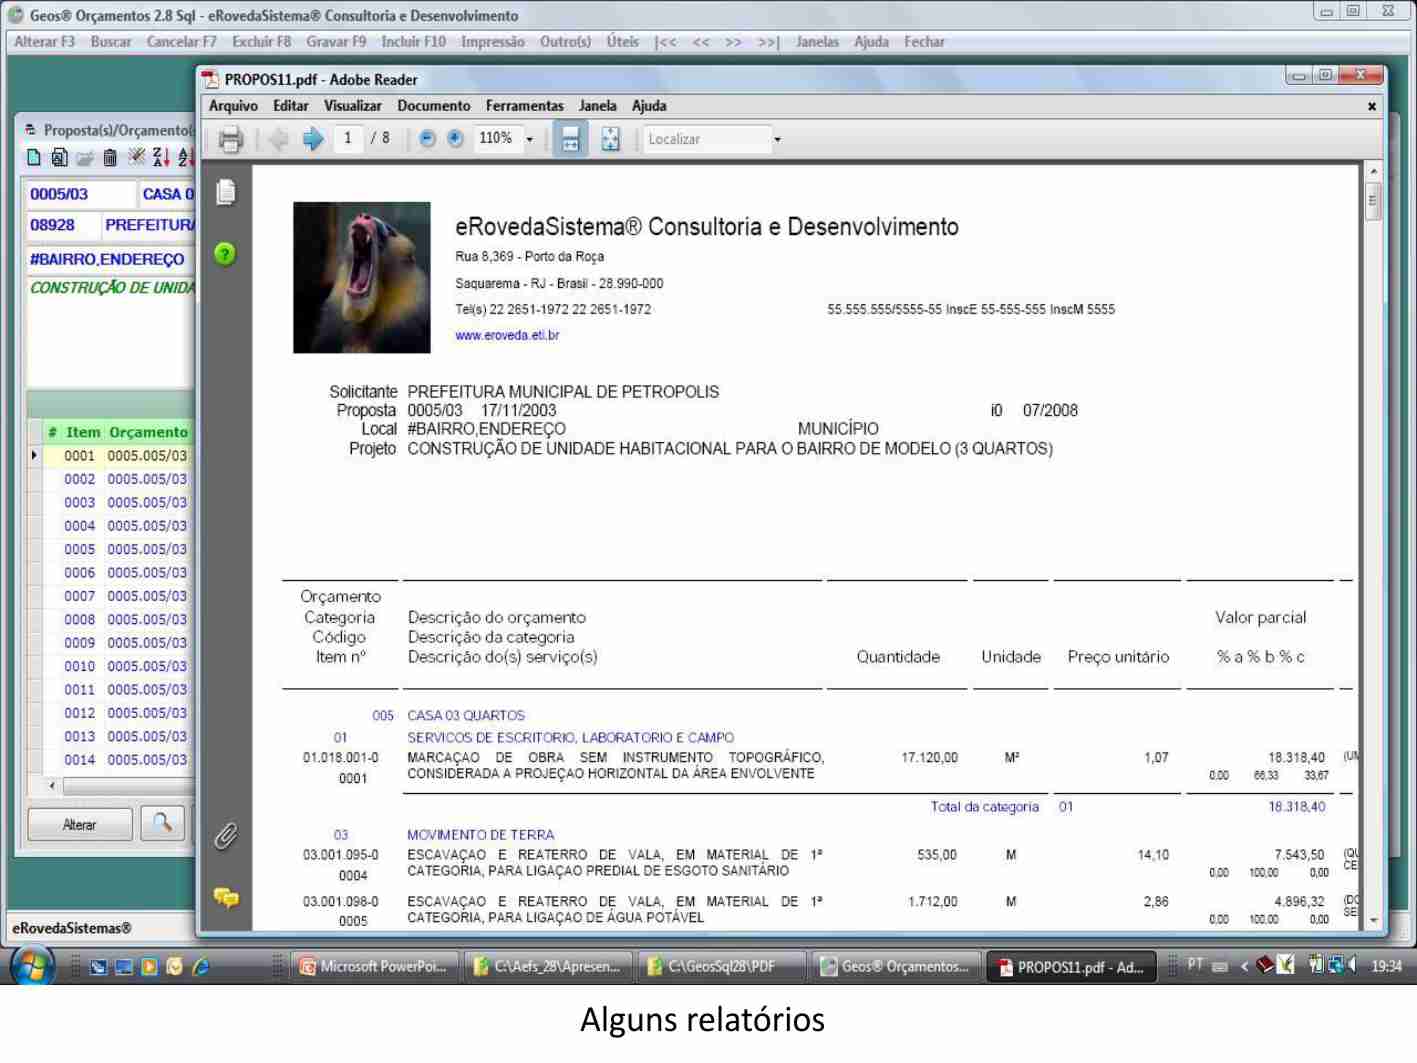Click Alterar F3 in the Geos menu bar

(45, 42)
